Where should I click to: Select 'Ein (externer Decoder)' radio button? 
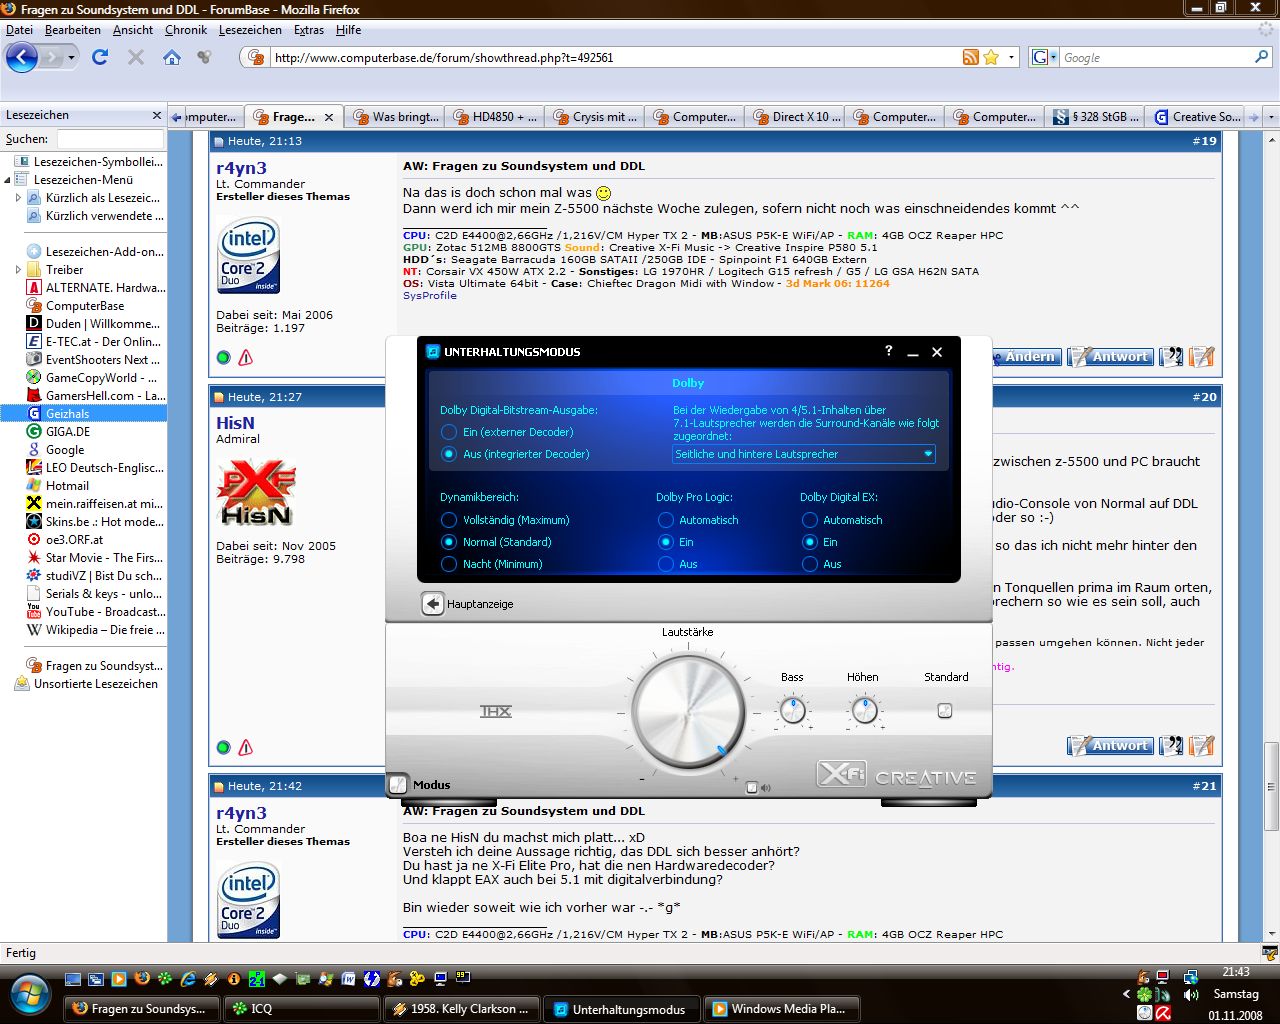coord(449,432)
